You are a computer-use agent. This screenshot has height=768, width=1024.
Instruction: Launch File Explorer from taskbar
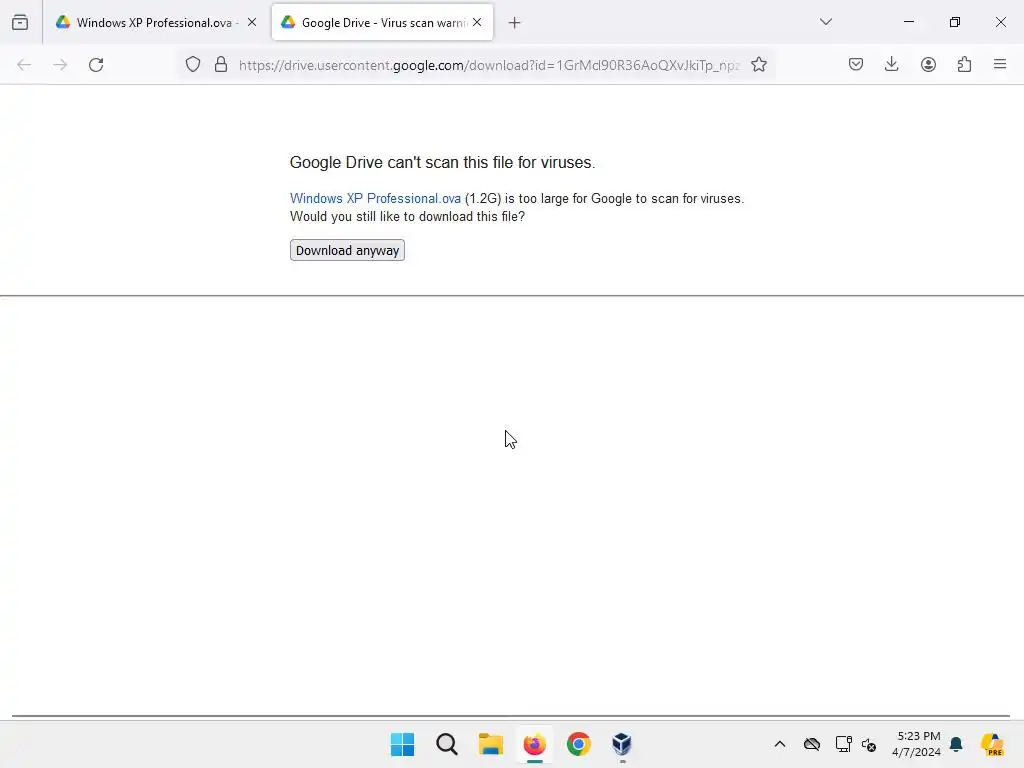pos(490,744)
